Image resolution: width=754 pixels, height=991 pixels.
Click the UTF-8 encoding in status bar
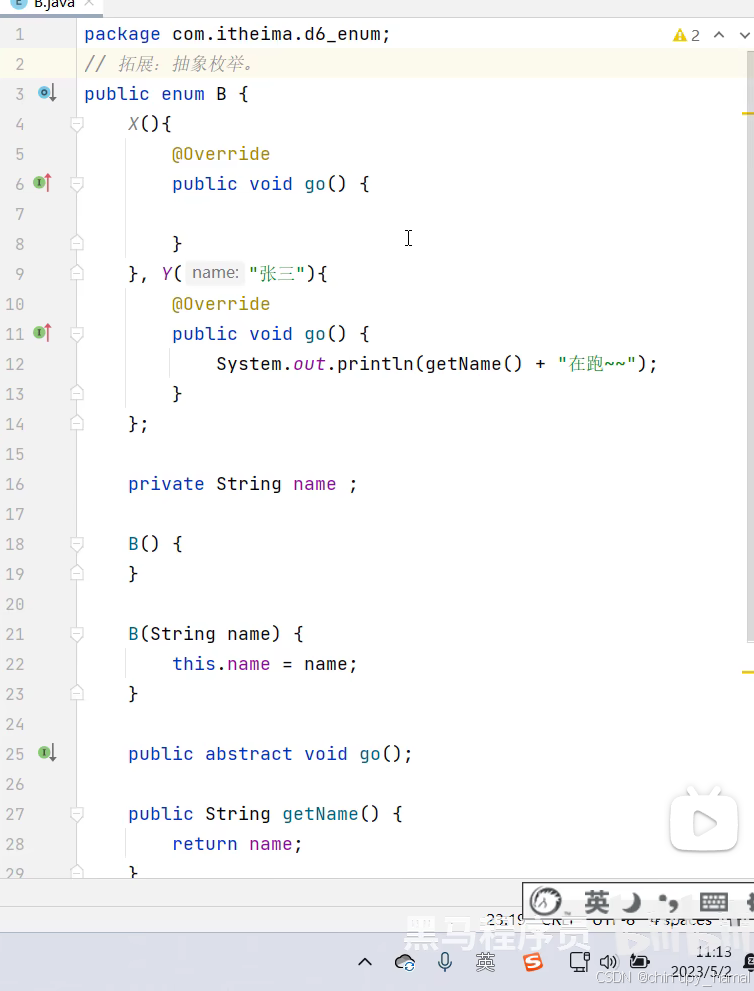613,920
